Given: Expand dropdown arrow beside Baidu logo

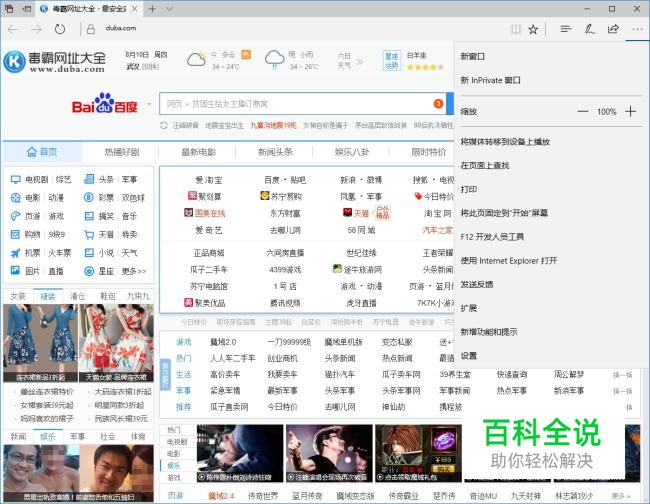Looking at the screenshot, I should click(149, 104).
